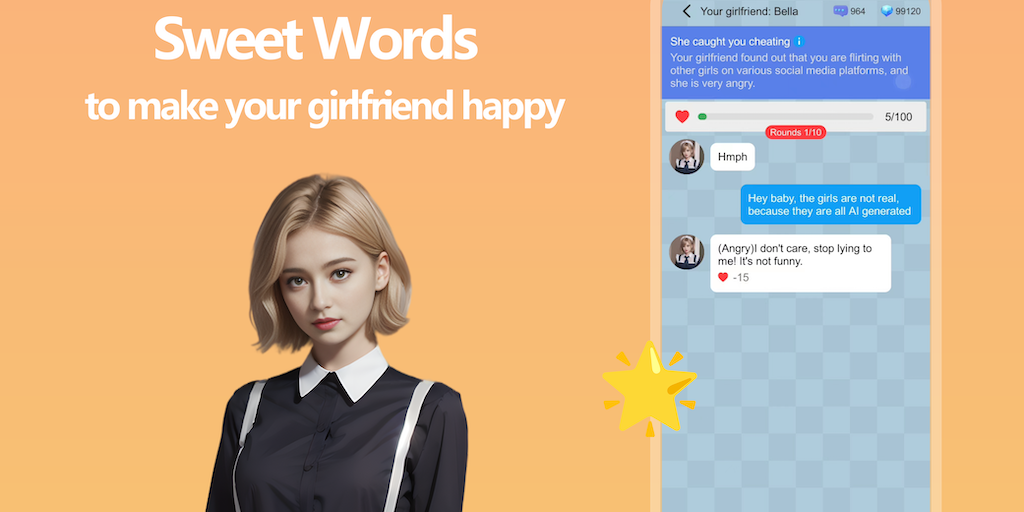Tap the red heart icon on the progress bar
The width and height of the screenshot is (1024, 512).
(x=682, y=117)
